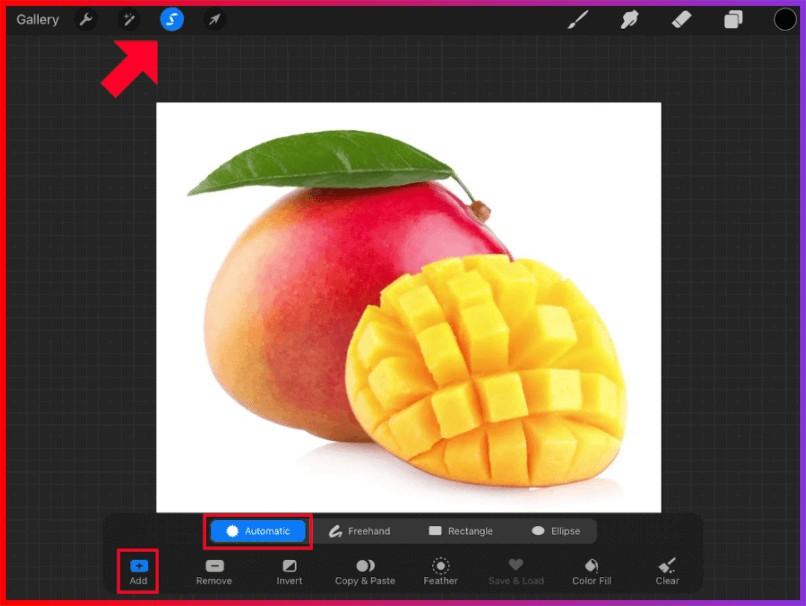Open the Layers panel
Viewport: 806px width, 606px height.
tap(733, 20)
